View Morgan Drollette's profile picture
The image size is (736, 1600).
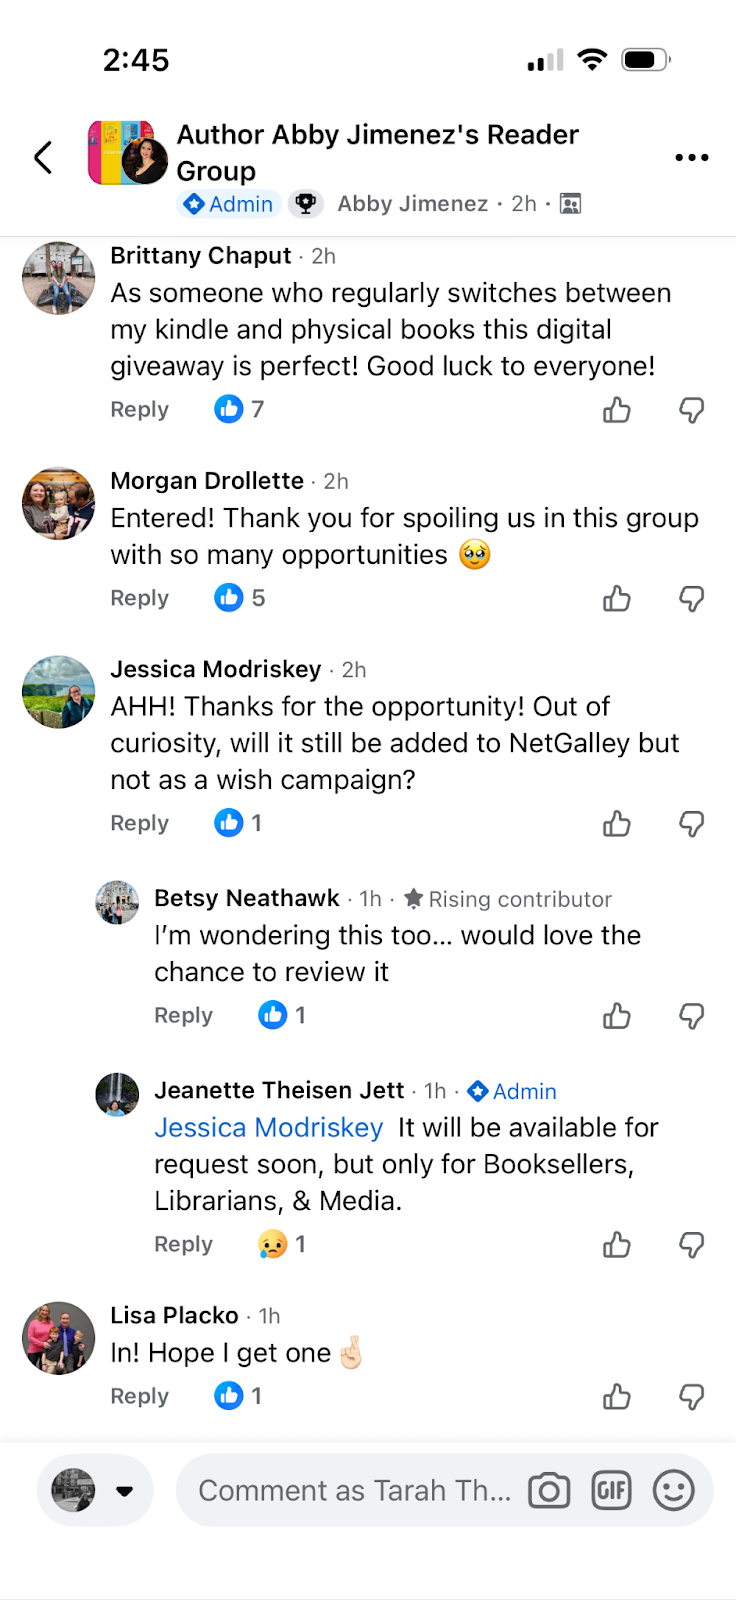point(59,503)
